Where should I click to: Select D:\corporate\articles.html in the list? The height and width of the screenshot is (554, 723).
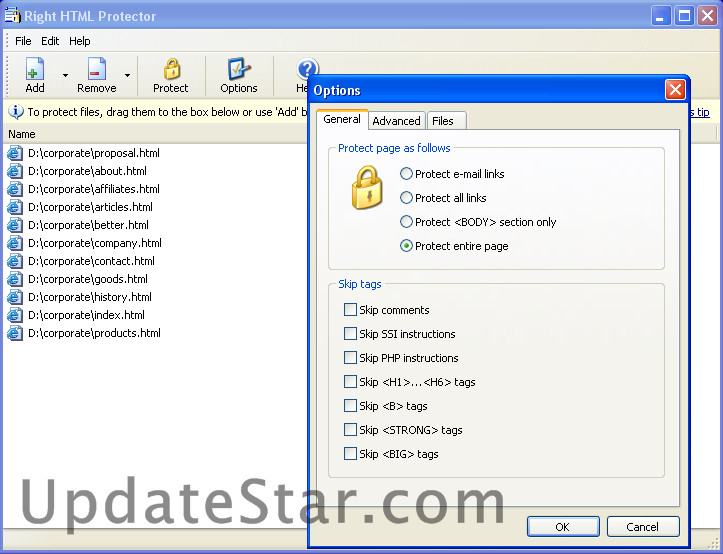(90, 207)
